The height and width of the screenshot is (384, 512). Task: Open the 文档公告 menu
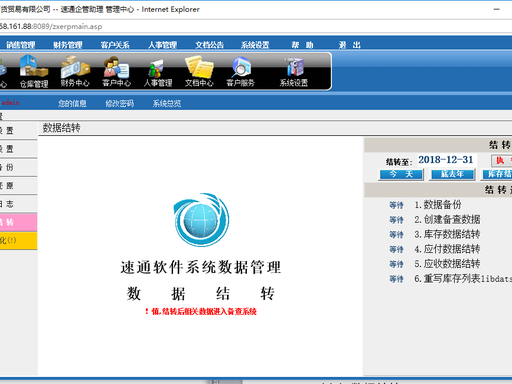[x=210, y=45]
